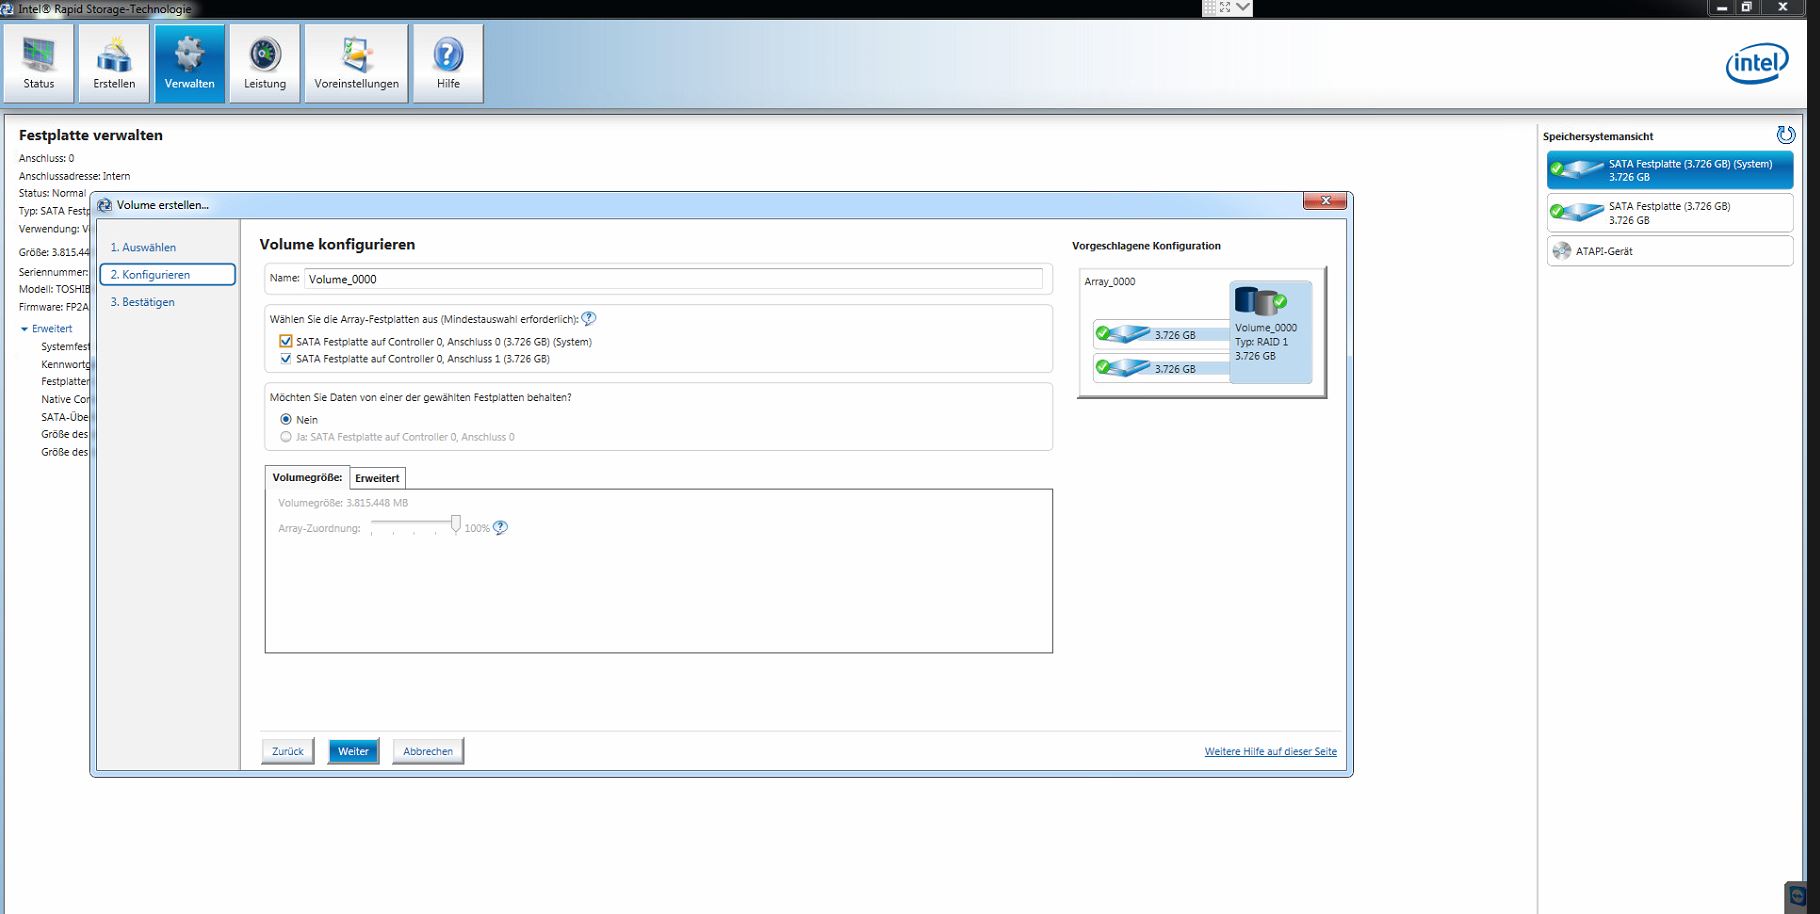Select the Verwalten toolbar section
This screenshot has width=1820, height=914.
190,63
